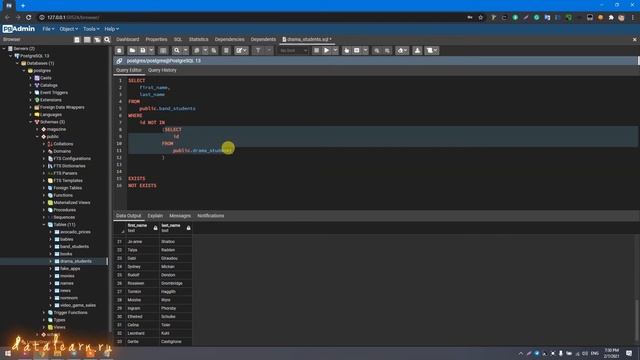Open the Statistics tab

pyautogui.click(x=198, y=40)
